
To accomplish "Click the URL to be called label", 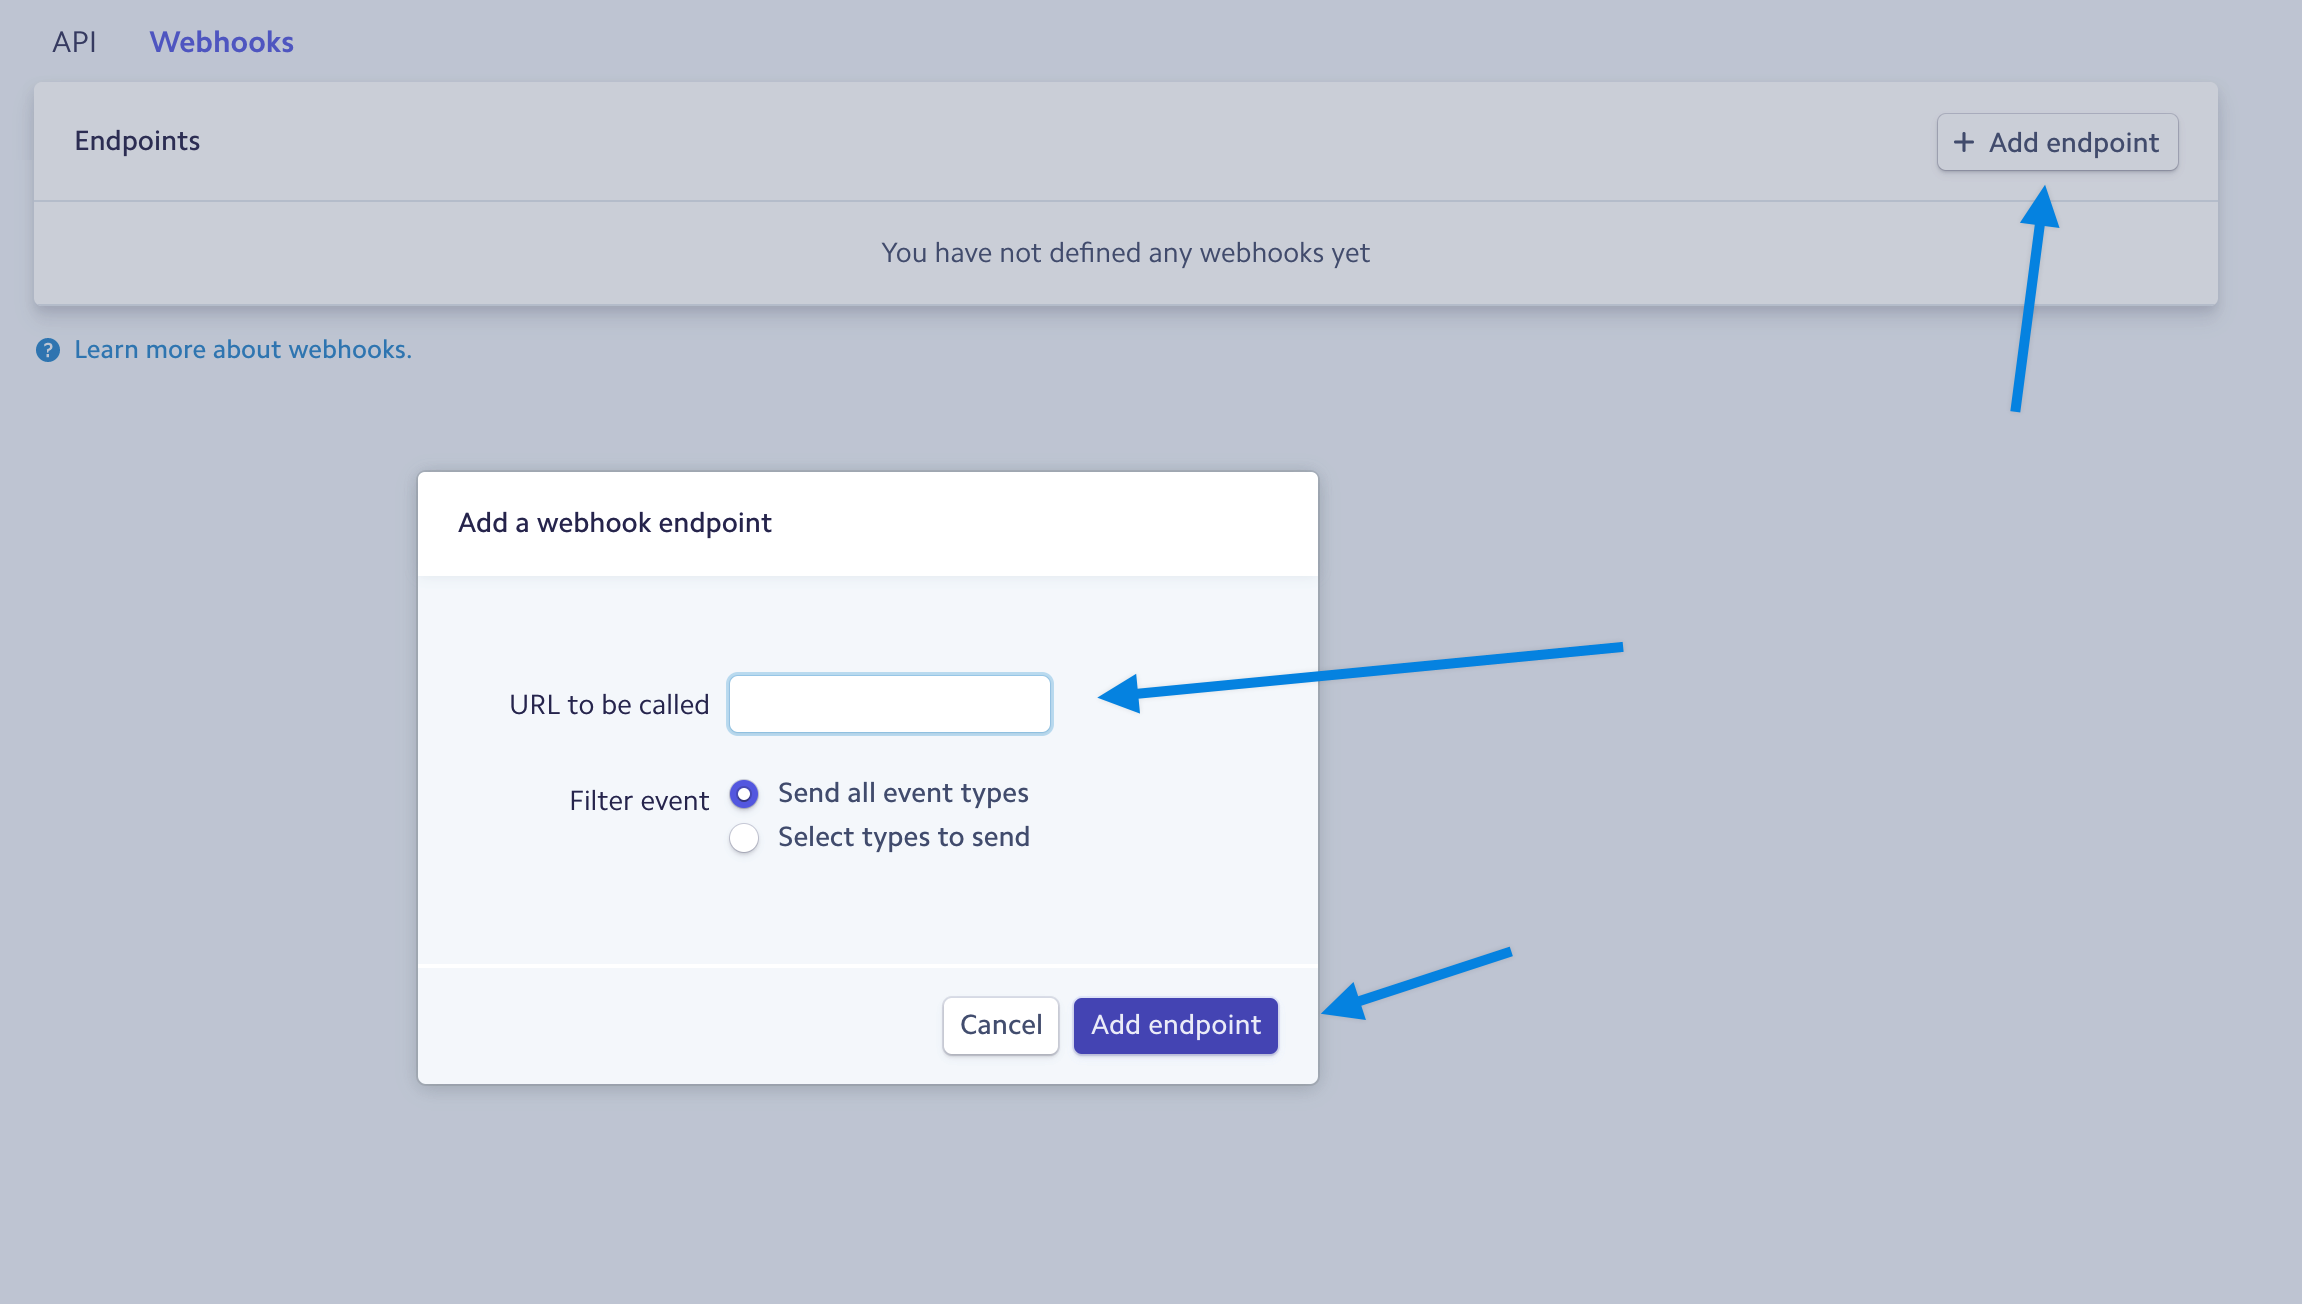I will [x=609, y=705].
